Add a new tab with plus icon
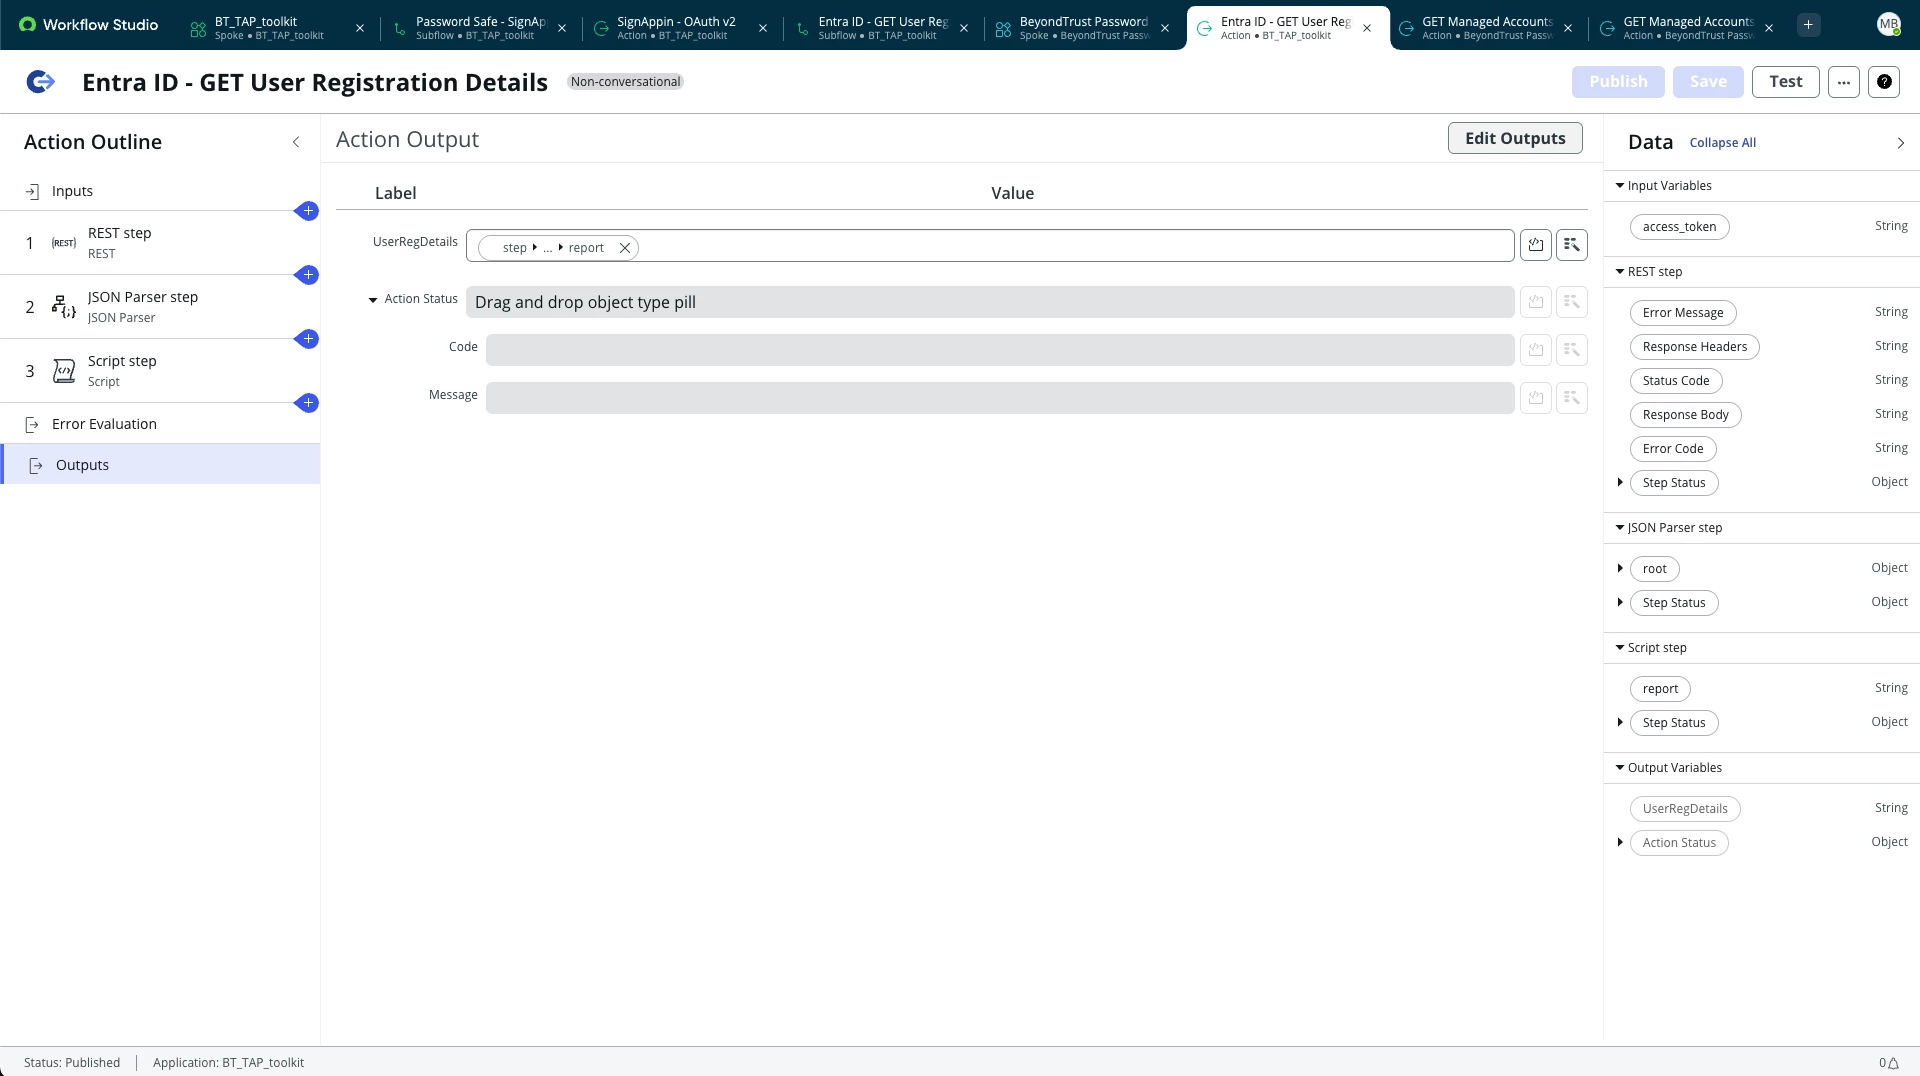1920x1076 pixels. (1808, 25)
